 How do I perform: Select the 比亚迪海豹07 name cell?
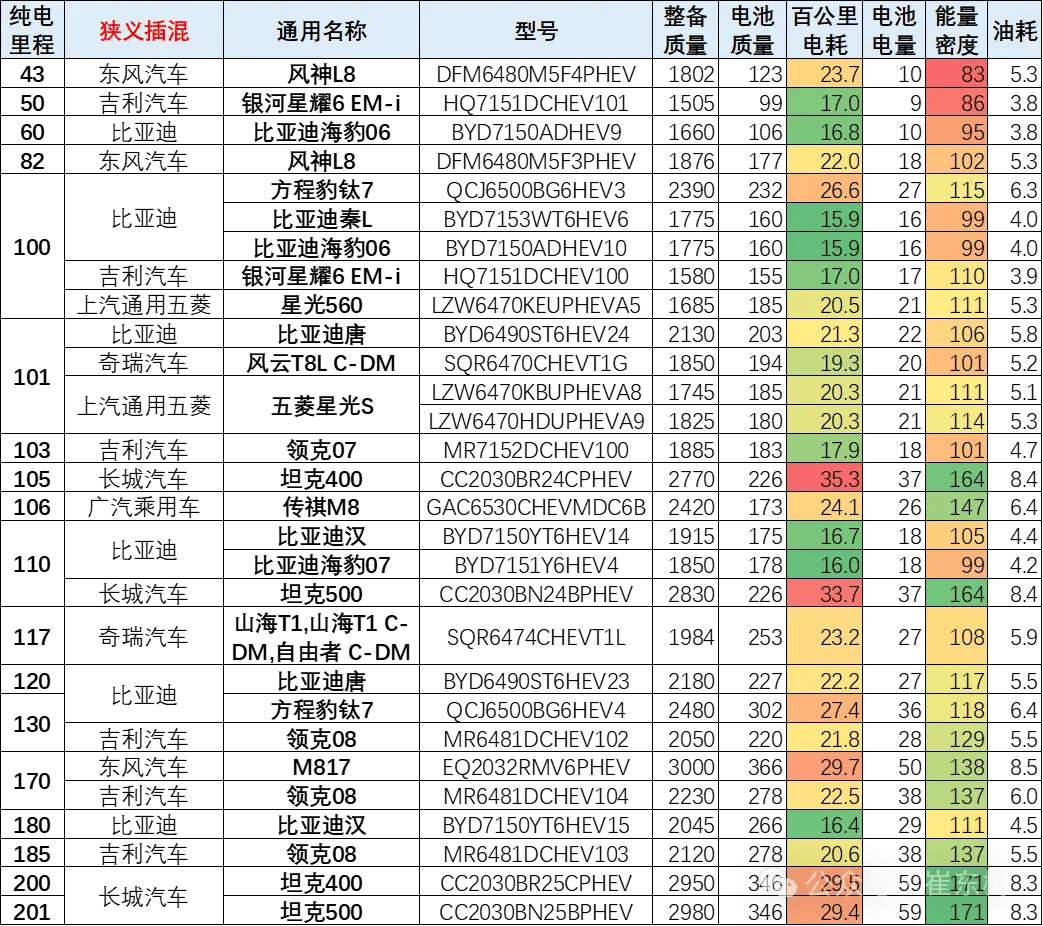point(321,565)
